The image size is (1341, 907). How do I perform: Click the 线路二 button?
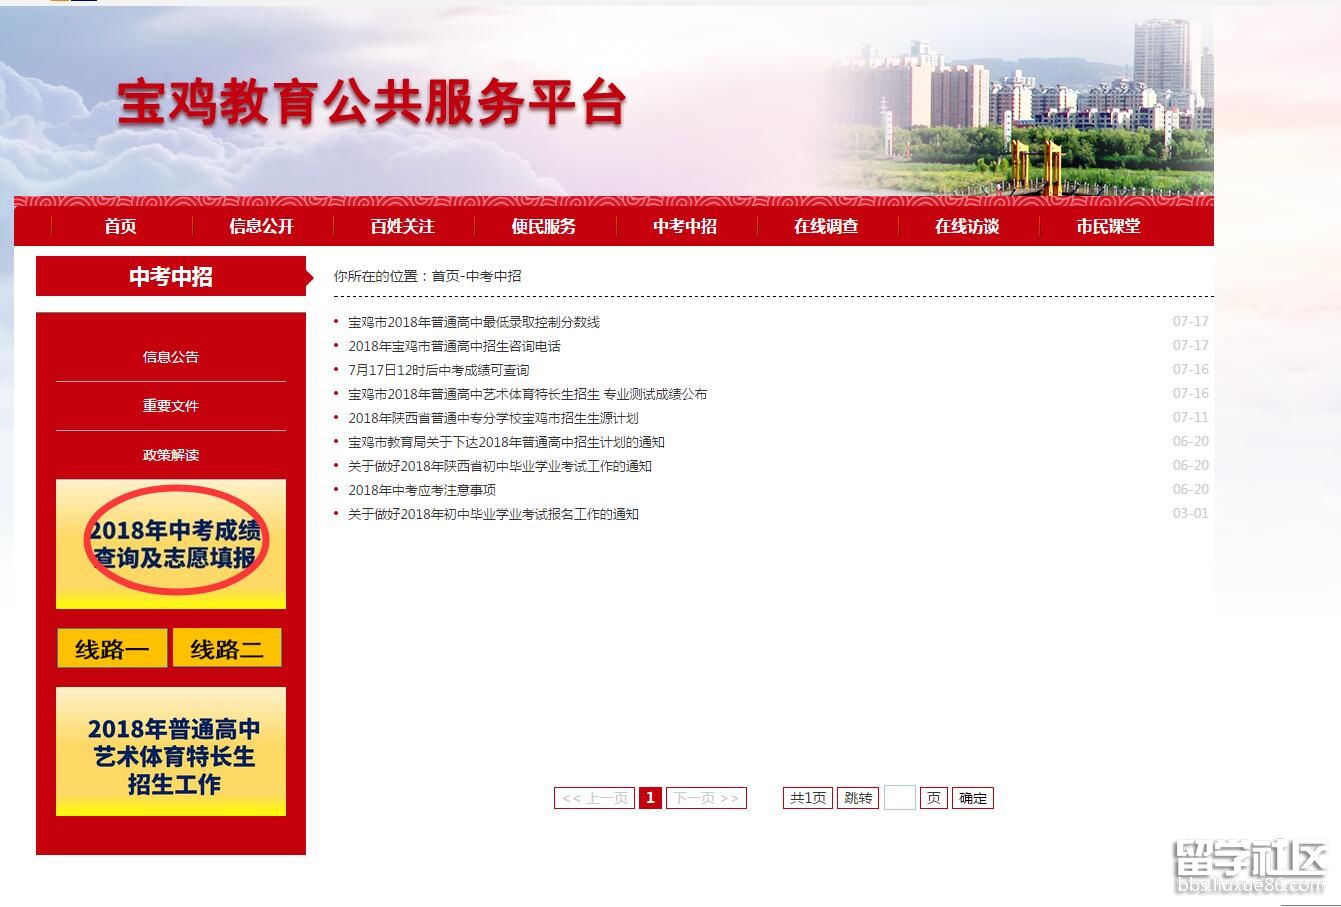click(227, 649)
